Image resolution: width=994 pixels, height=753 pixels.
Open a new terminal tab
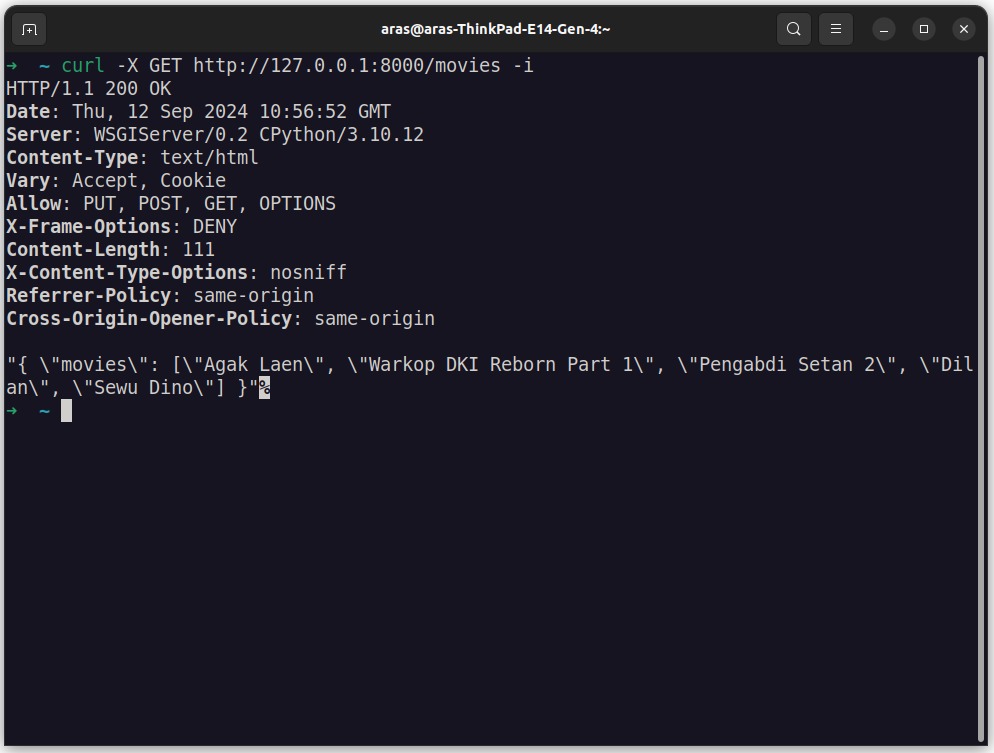(x=29, y=29)
